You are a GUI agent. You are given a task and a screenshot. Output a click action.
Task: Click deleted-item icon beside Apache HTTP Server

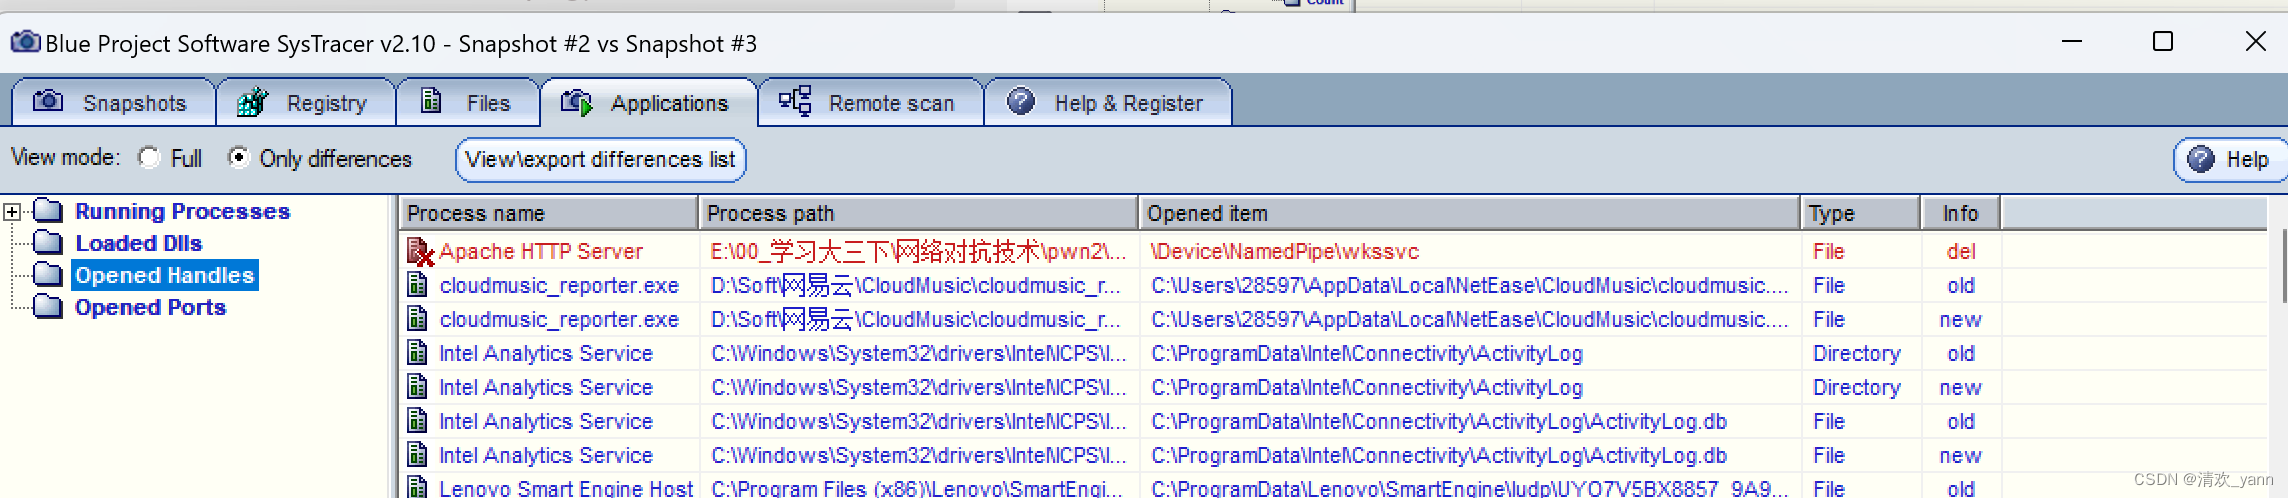point(420,252)
